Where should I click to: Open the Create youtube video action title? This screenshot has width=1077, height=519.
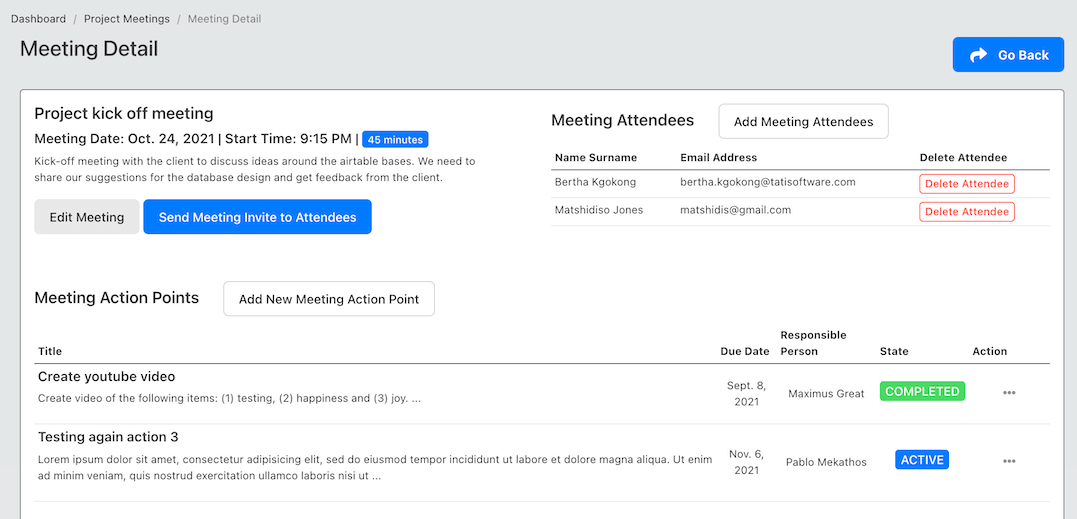pyautogui.click(x=106, y=377)
